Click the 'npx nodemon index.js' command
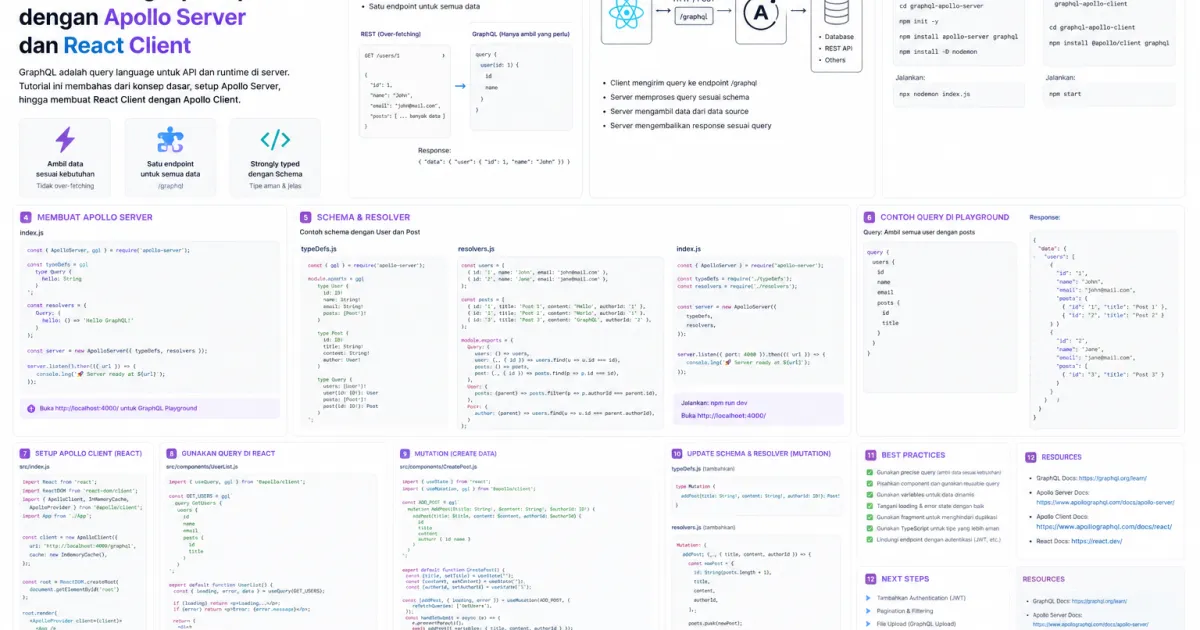1200x630 pixels. [x=934, y=94]
